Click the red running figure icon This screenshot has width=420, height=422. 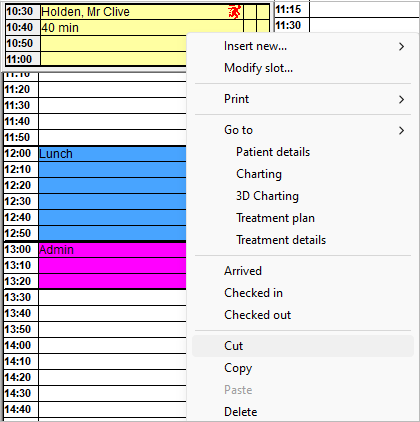(234, 12)
